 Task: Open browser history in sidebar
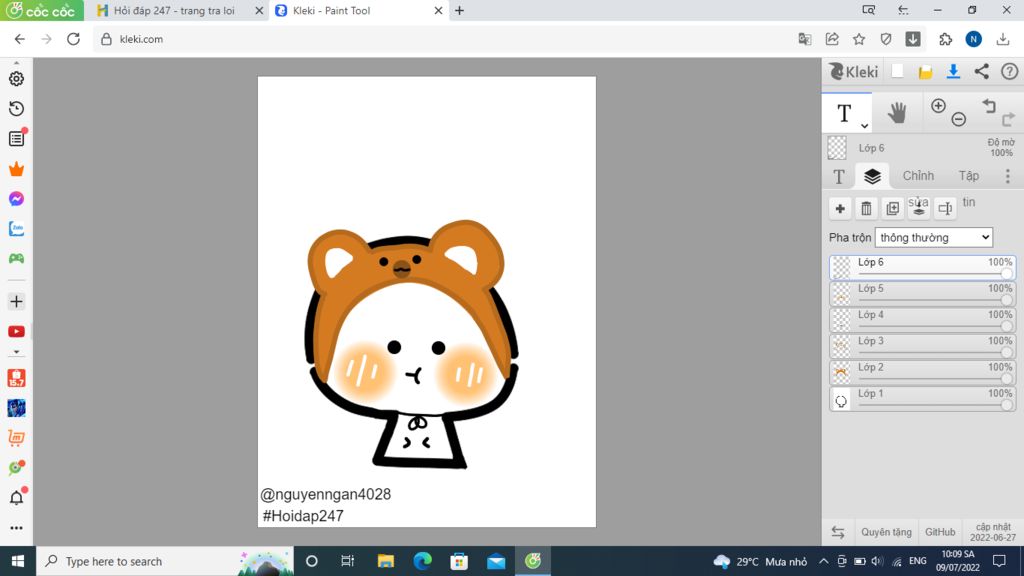[x=16, y=108]
